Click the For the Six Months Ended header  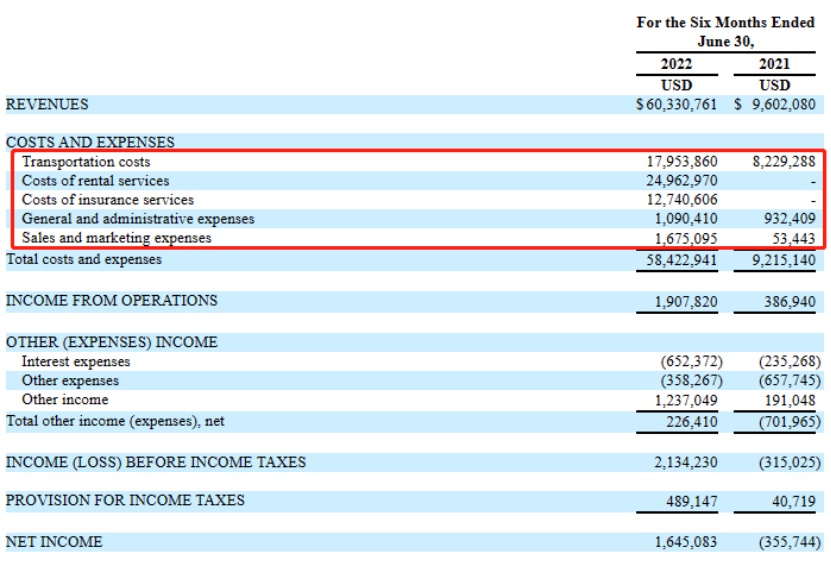click(x=725, y=22)
